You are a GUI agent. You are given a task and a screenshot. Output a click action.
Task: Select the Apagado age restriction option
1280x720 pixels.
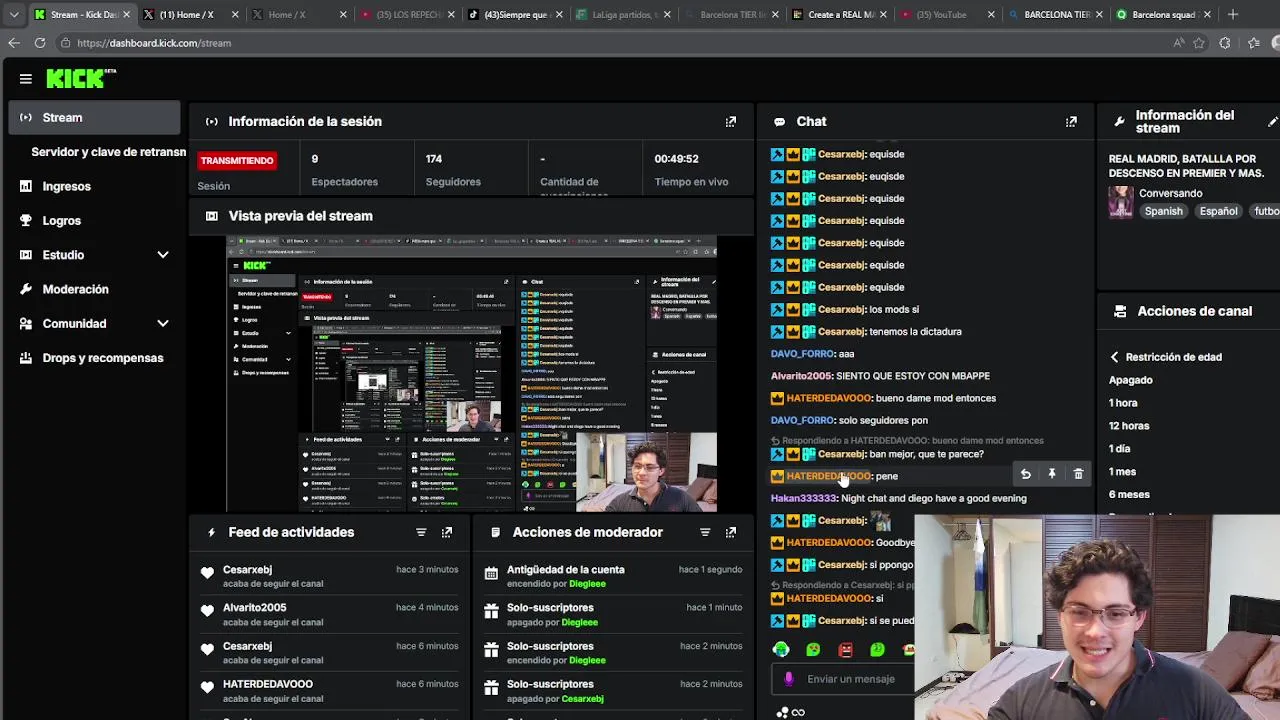(x=1131, y=380)
